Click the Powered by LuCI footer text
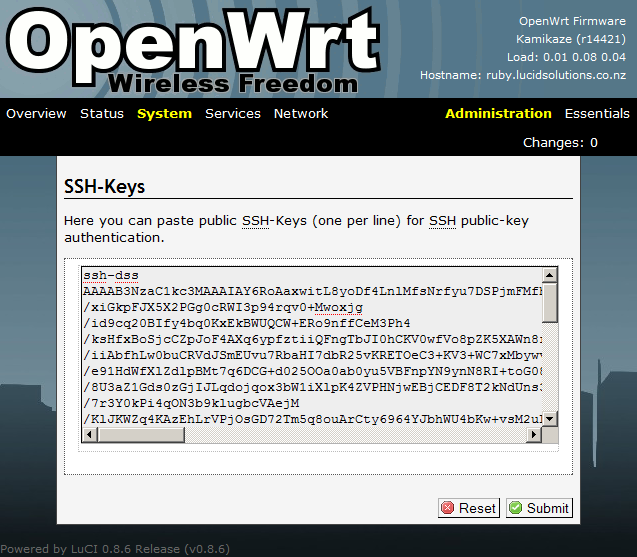This screenshot has height=557, width=637. tap(115, 549)
